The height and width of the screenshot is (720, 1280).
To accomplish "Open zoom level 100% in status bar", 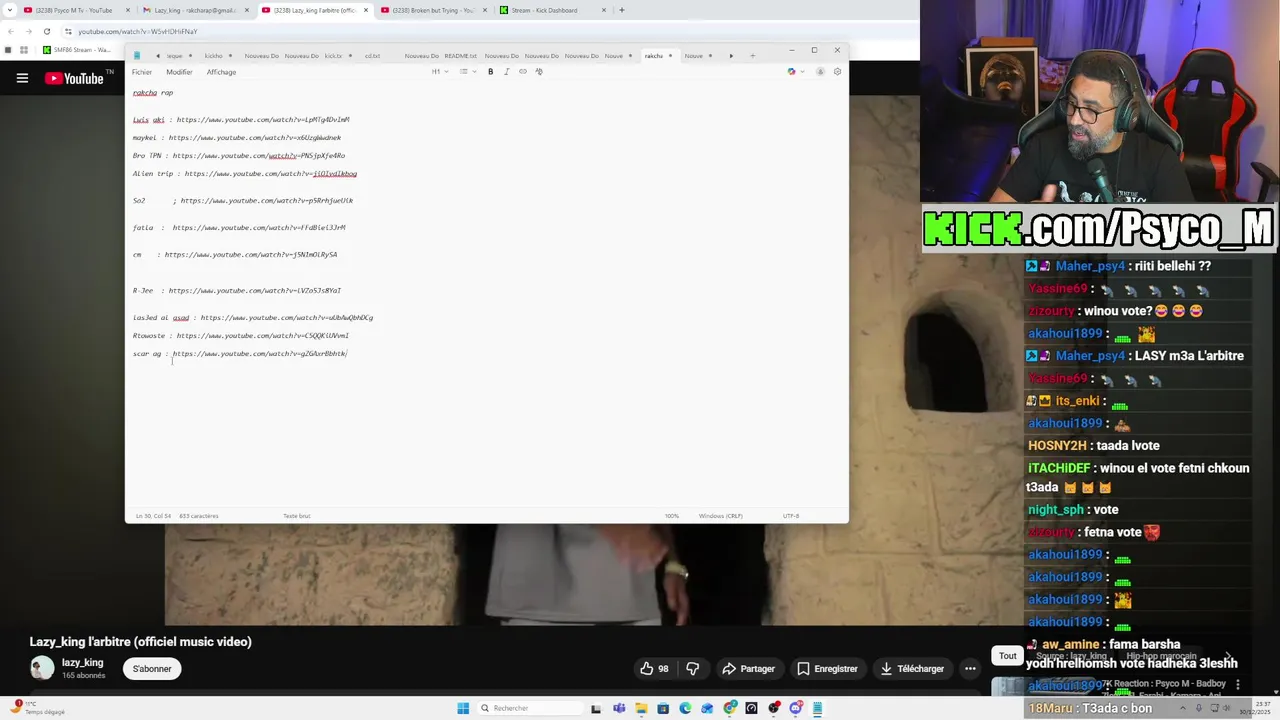I will coord(672,516).
